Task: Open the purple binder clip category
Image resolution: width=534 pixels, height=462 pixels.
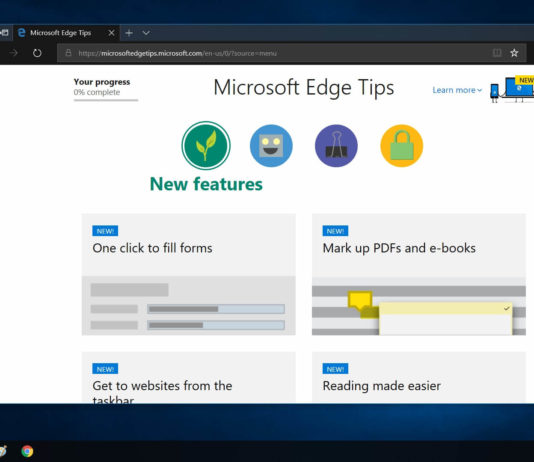Action: tap(336, 146)
